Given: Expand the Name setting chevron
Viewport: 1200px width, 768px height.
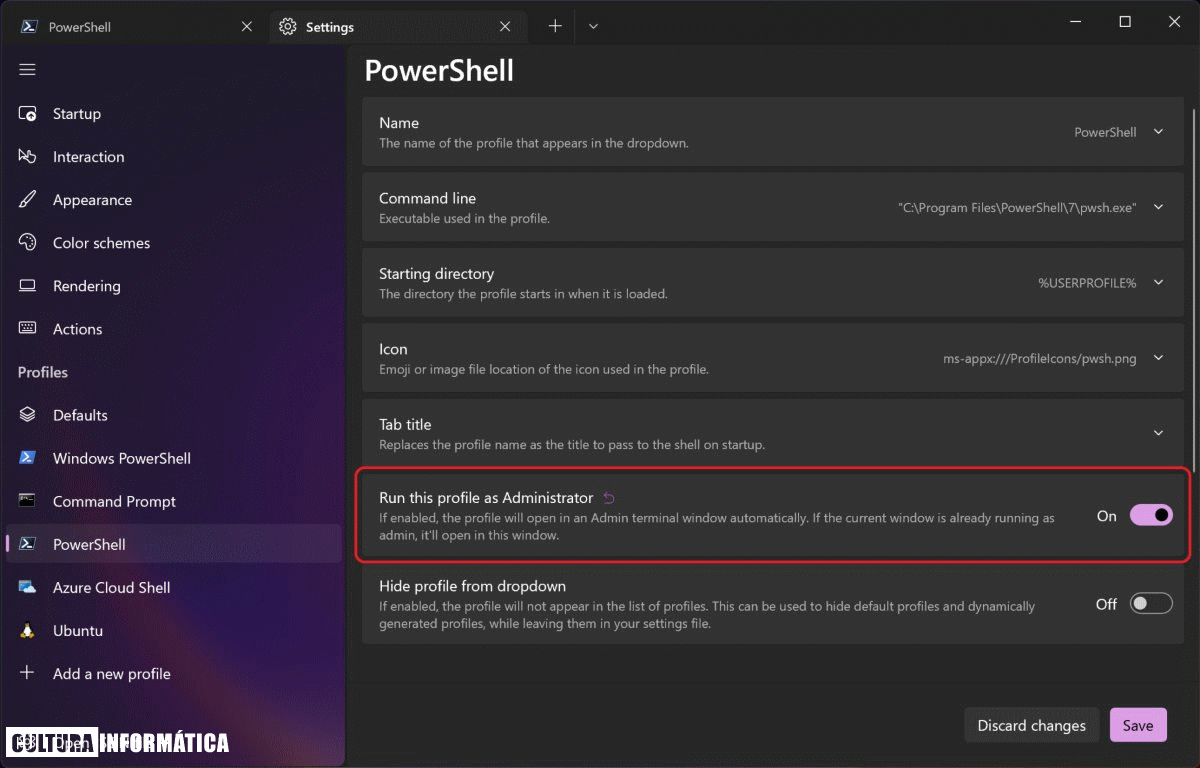Looking at the screenshot, I should click(x=1159, y=131).
